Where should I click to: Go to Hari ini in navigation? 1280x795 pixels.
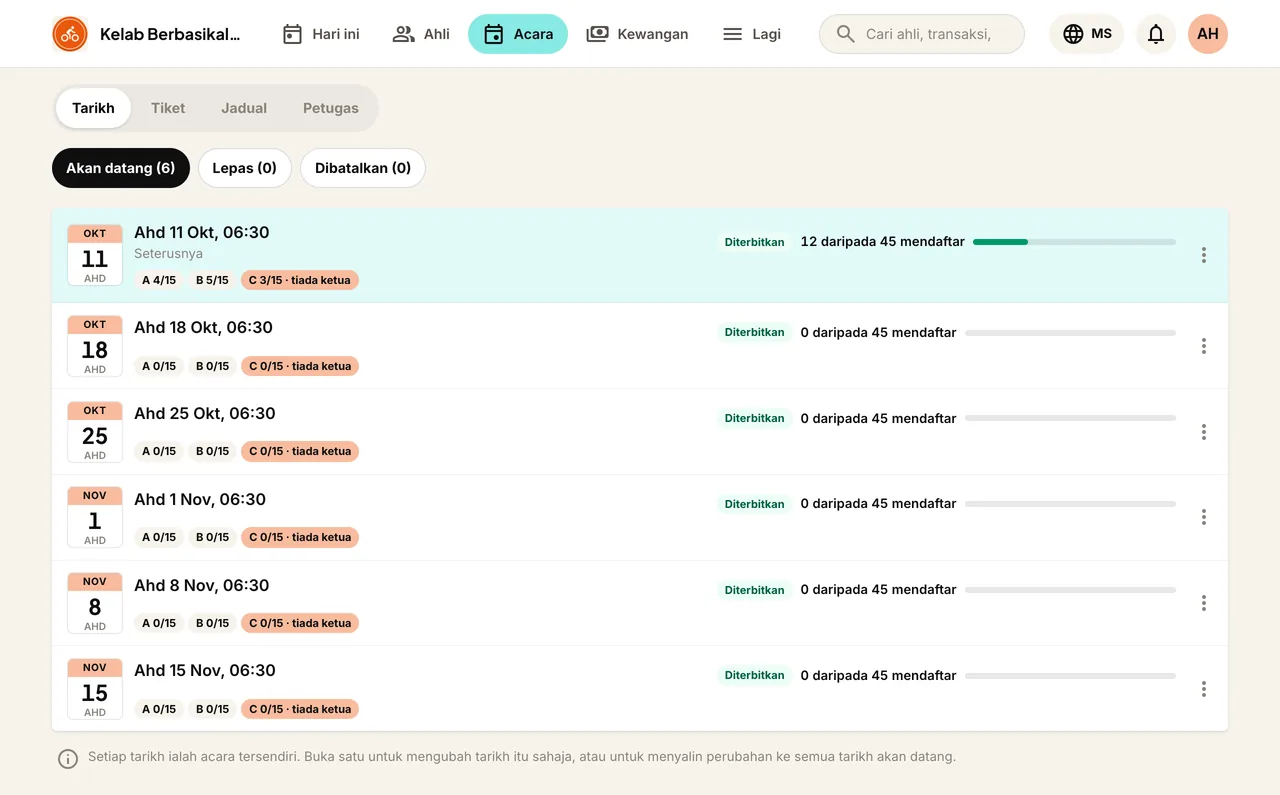click(321, 34)
